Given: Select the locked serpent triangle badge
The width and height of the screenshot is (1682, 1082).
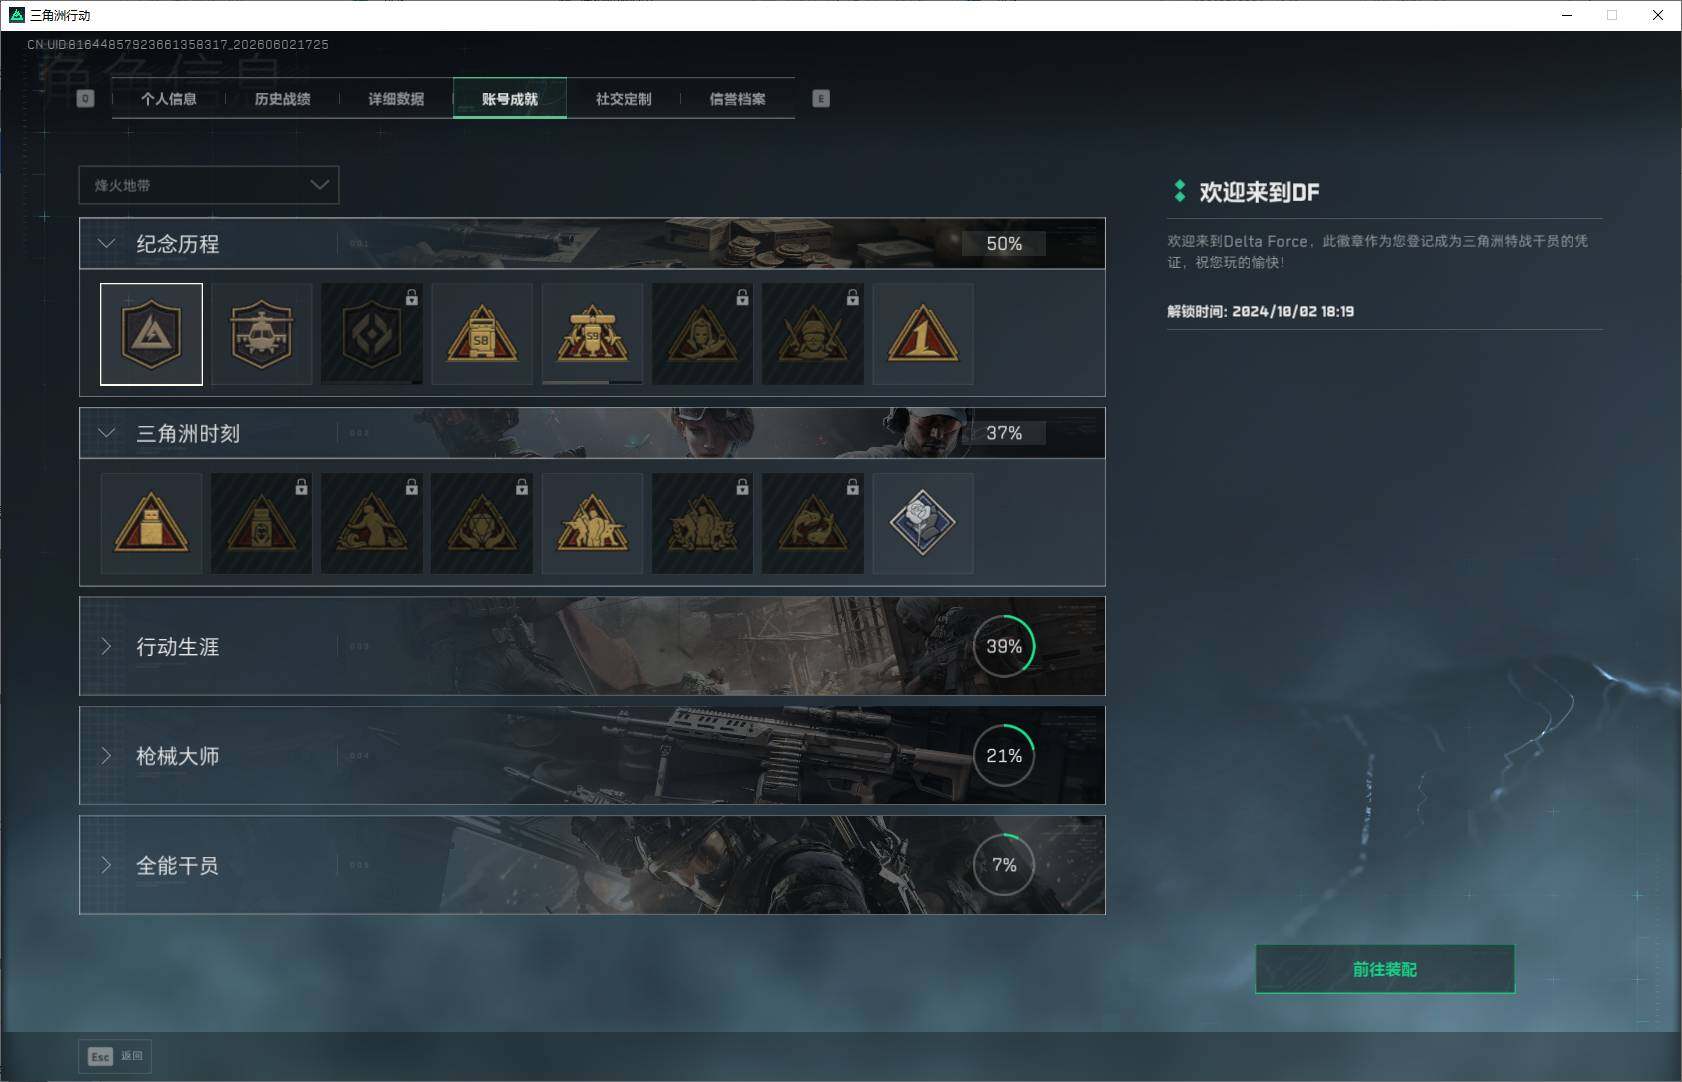Looking at the screenshot, I should click(812, 523).
